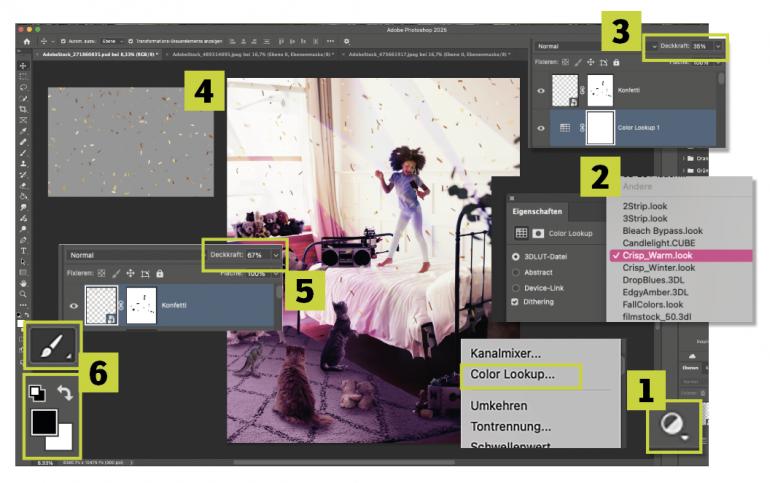The width and height of the screenshot is (770, 483).
Task: Open the Deckkraft 35% dropdown arrow
Action: tap(718, 46)
